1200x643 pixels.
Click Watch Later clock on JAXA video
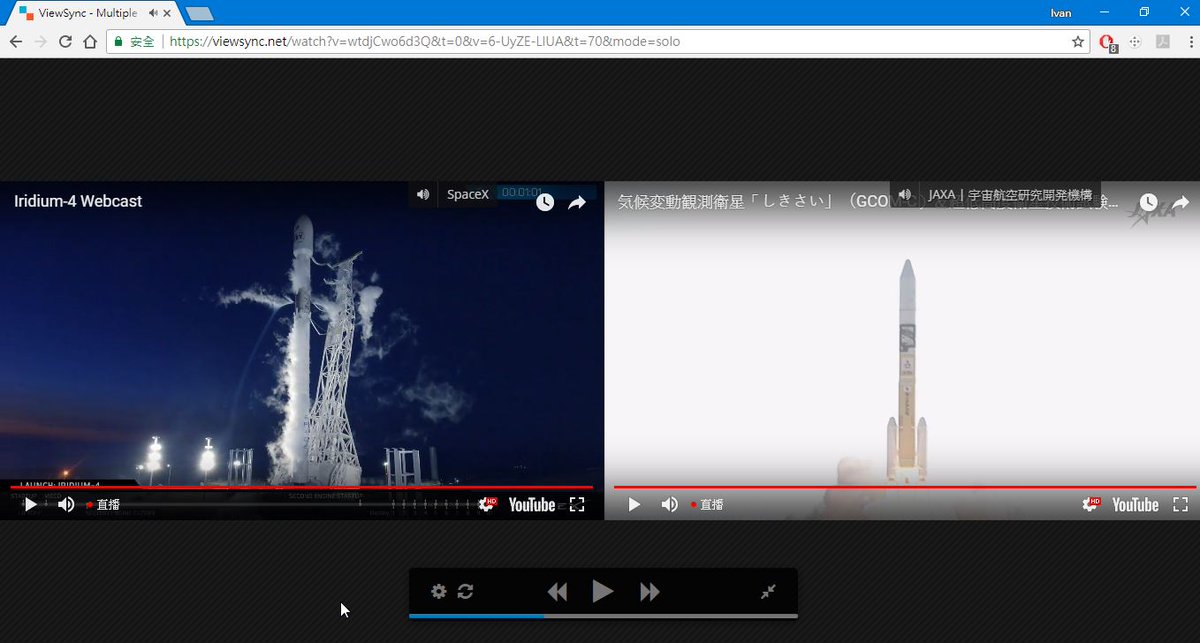coord(1149,202)
